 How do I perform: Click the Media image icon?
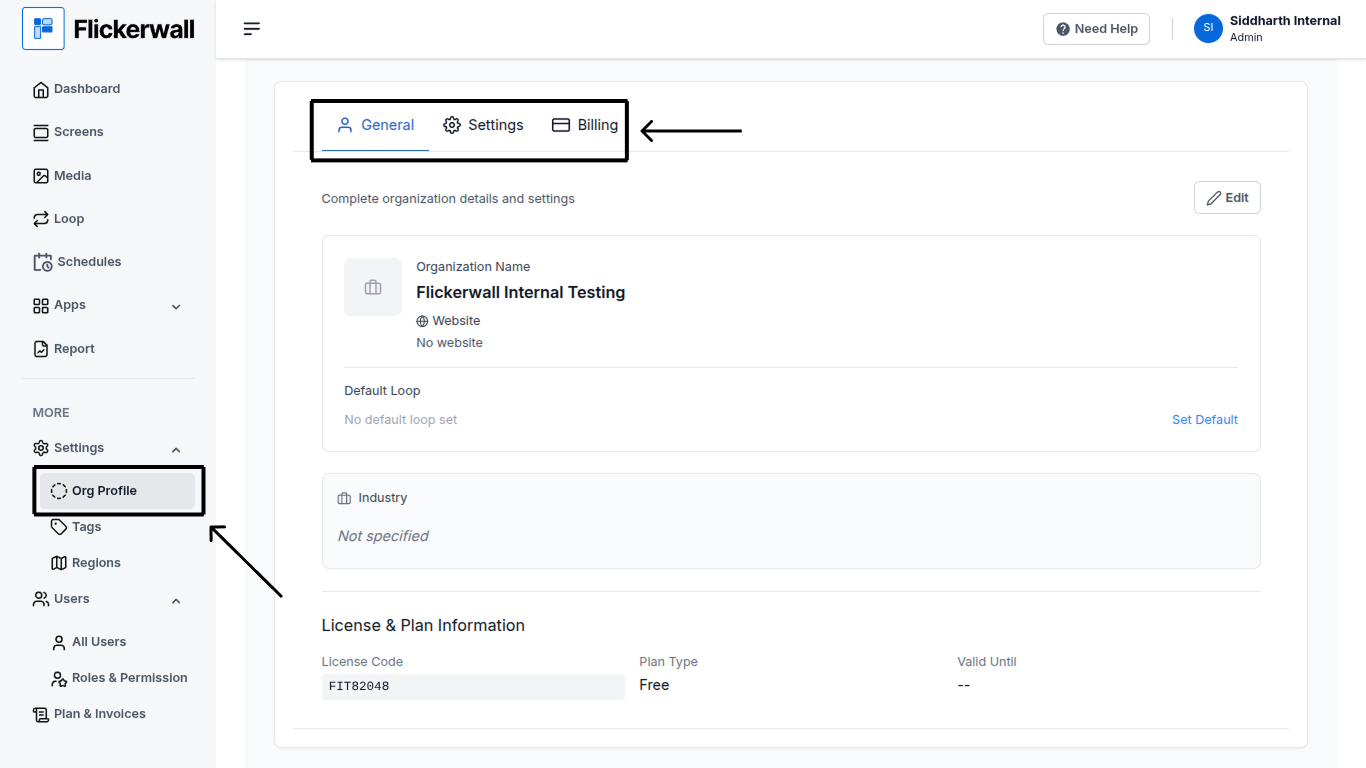pyautogui.click(x=41, y=176)
